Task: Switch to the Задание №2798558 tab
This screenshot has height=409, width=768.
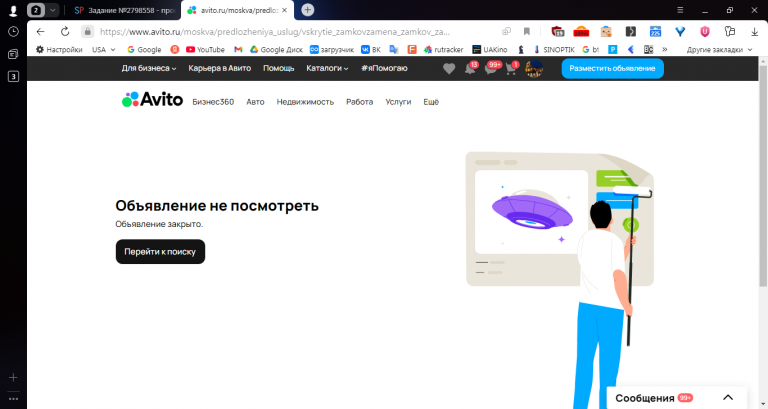Action: [123, 10]
